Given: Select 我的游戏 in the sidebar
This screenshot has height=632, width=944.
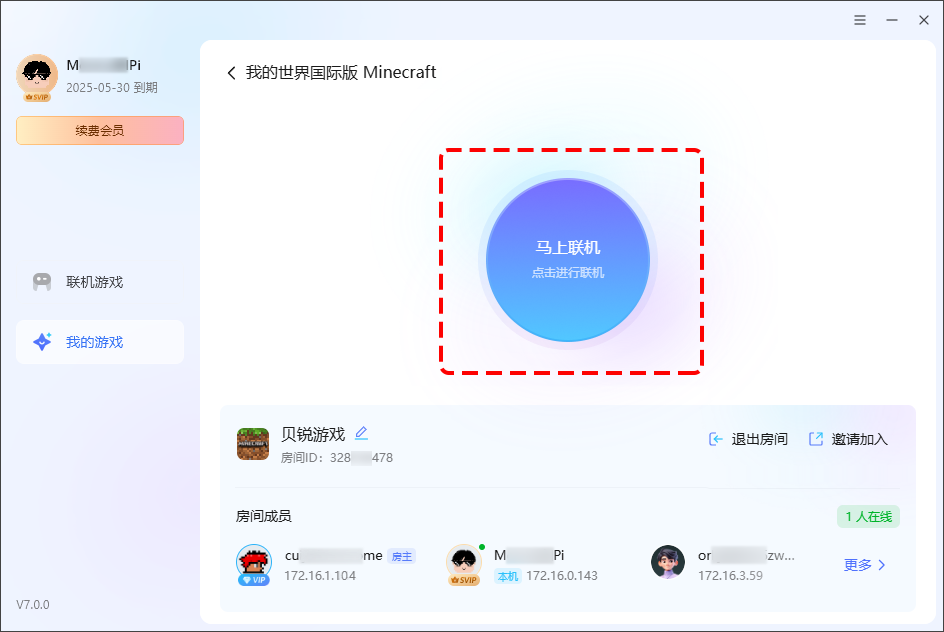Looking at the screenshot, I should [x=100, y=342].
